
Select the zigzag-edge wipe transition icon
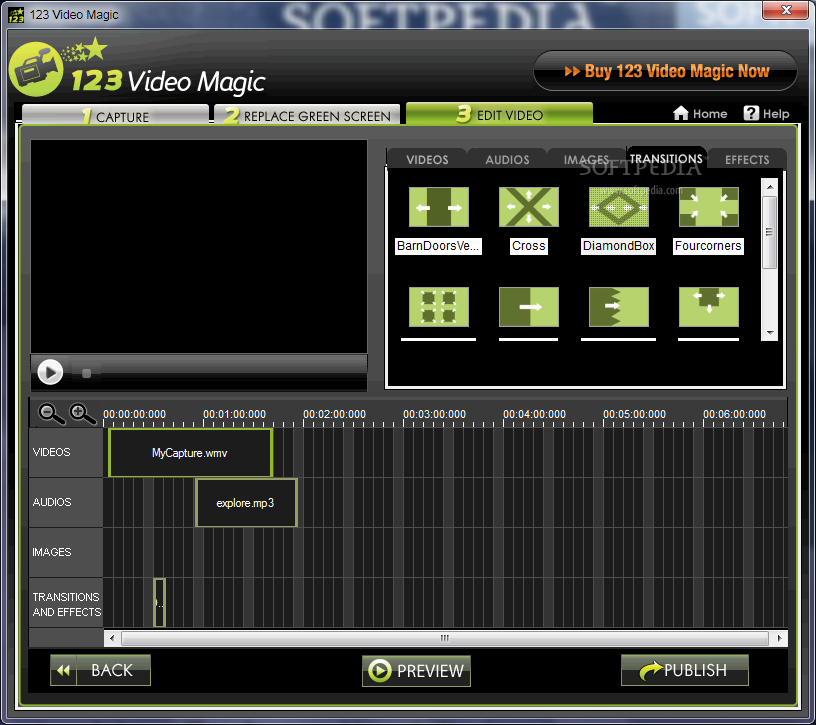[619, 307]
